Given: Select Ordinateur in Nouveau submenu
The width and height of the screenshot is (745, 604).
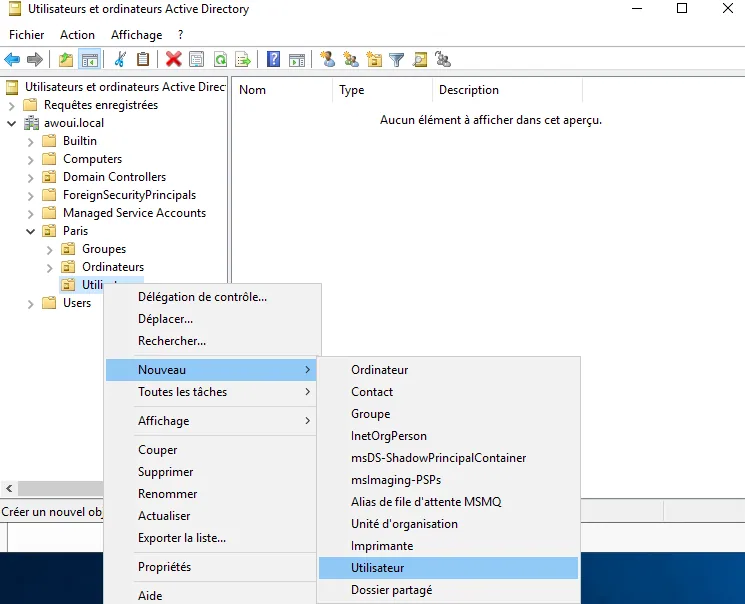Looking at the screenshot, I should (449, 370).
